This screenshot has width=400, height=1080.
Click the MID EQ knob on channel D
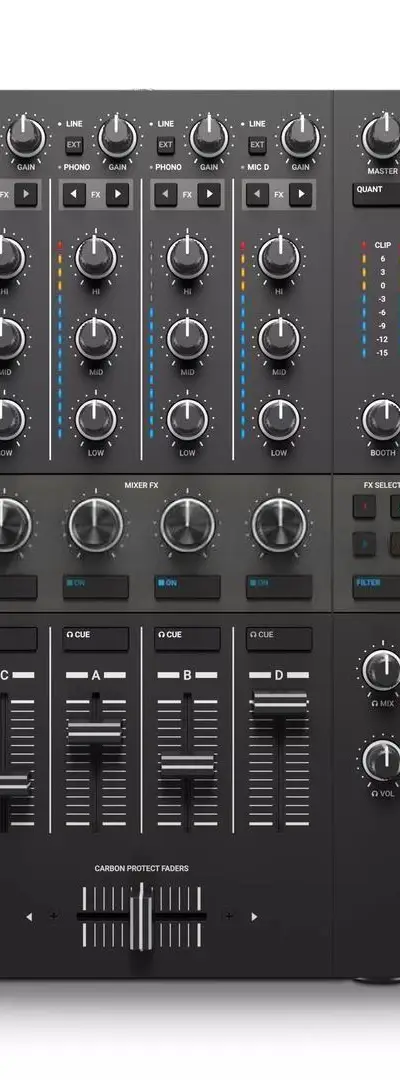click(x=279, y=339)
